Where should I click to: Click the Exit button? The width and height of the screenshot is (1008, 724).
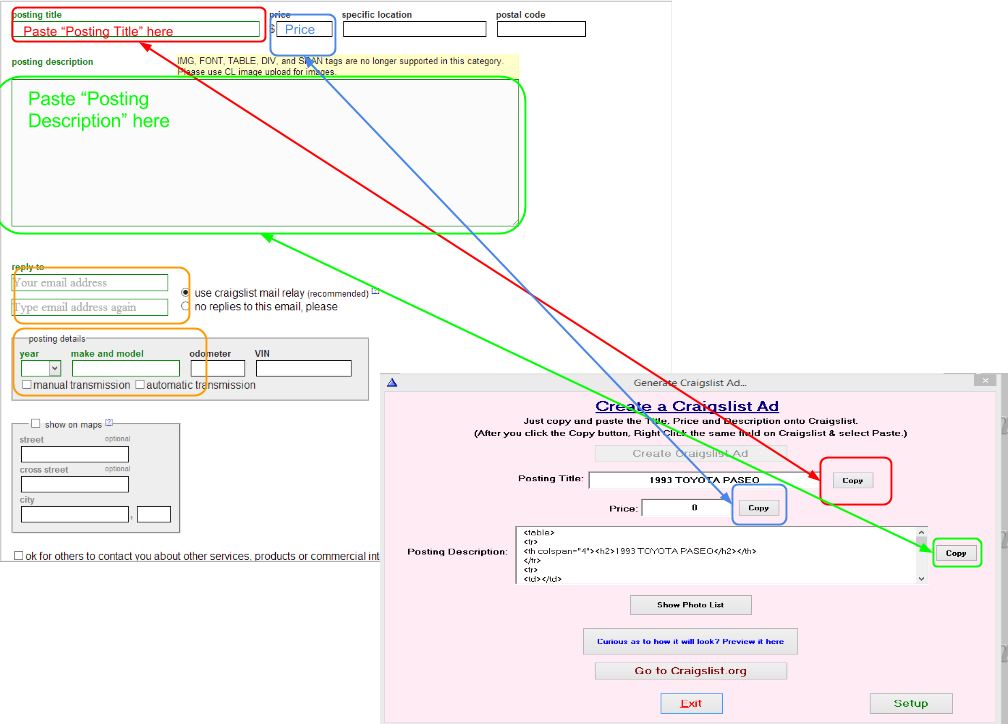(691, 703)
